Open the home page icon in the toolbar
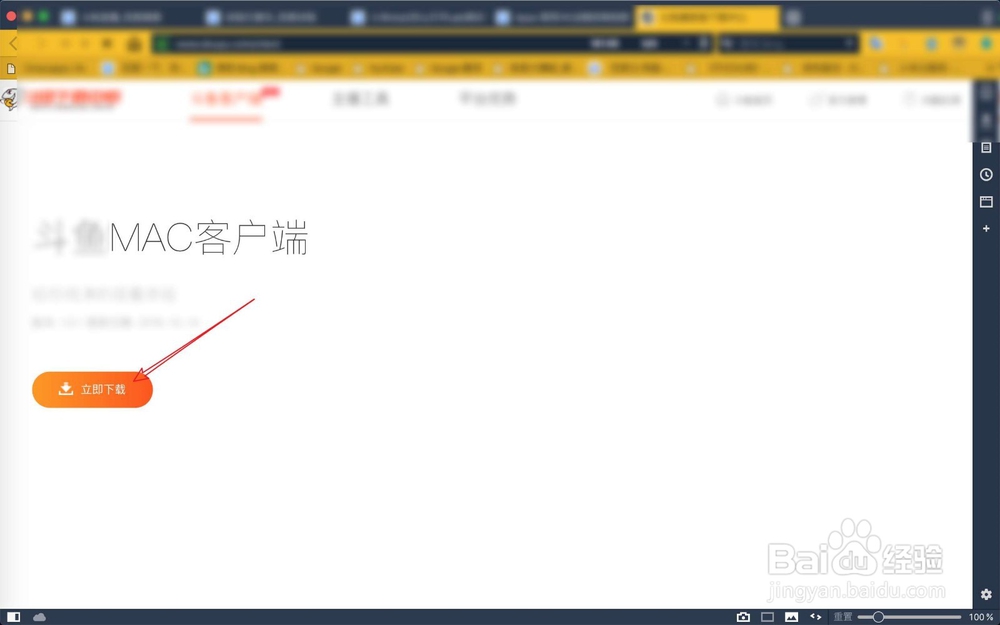 tap(133, 43)
